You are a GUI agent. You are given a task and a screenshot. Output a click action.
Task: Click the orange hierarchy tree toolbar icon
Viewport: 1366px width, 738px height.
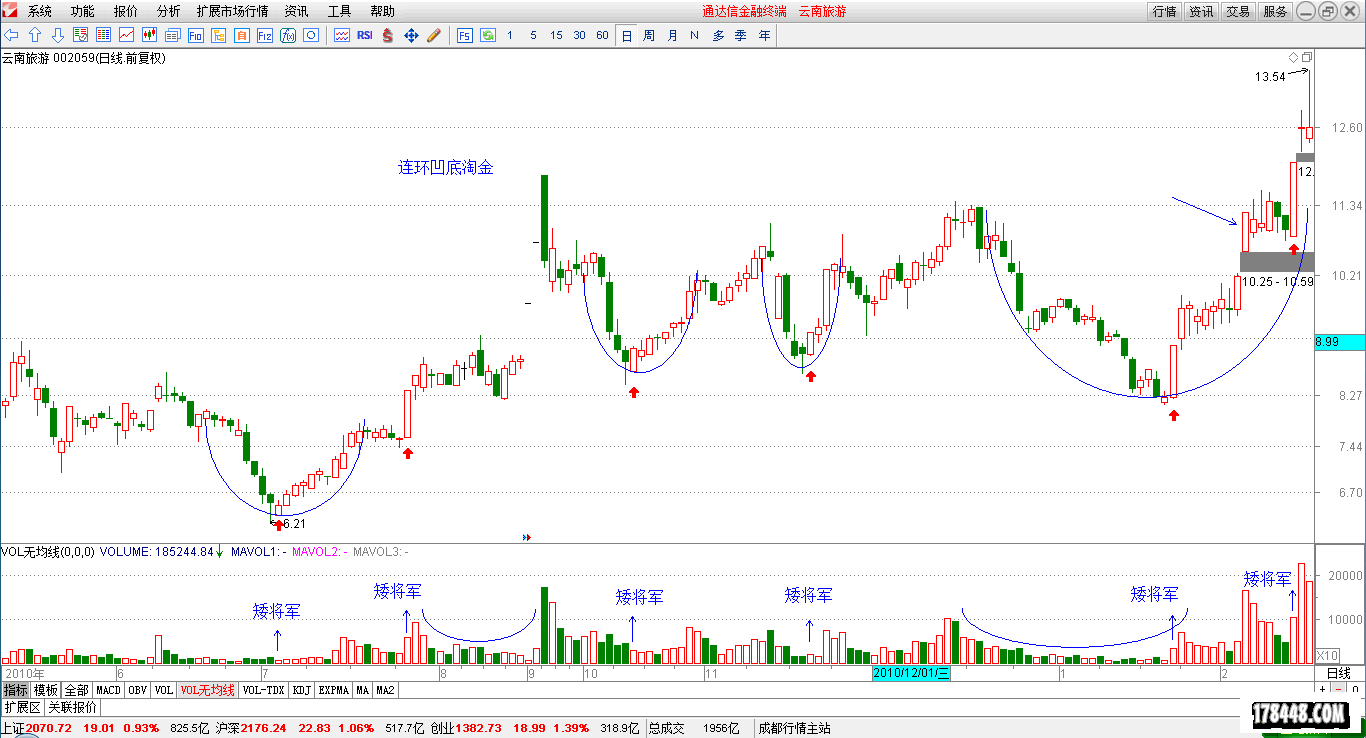(x=218, y=35)
